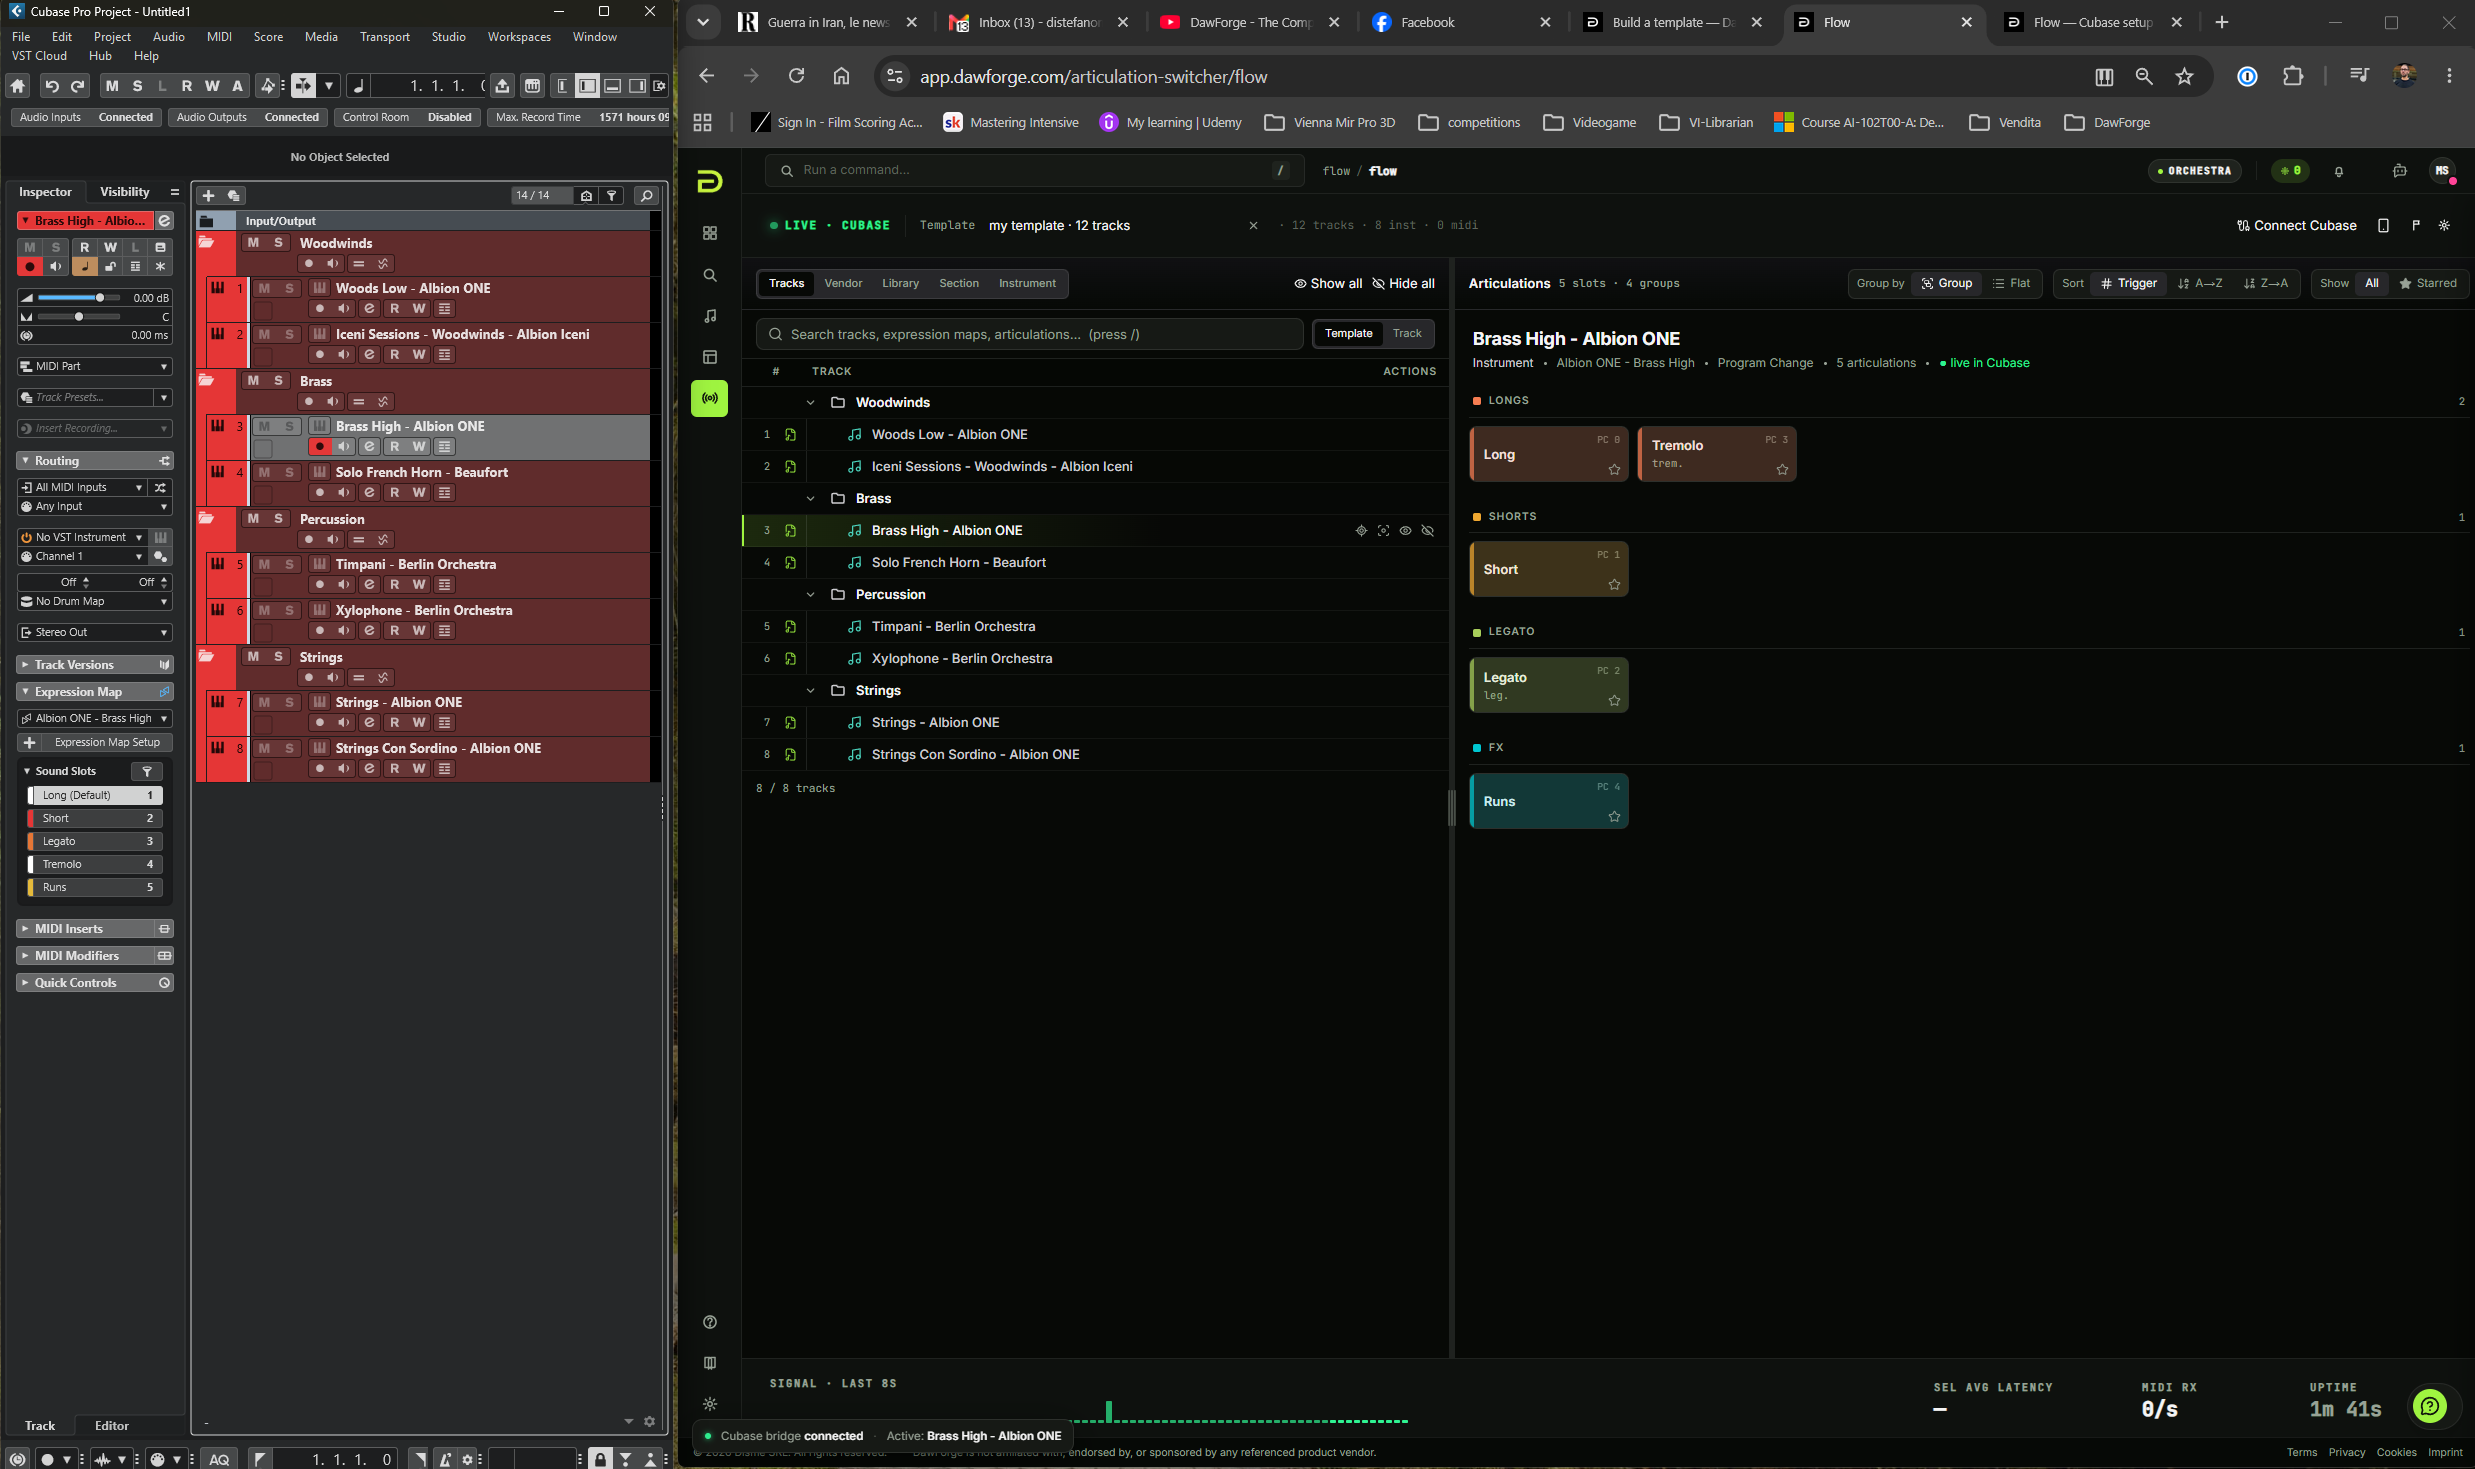Solo the Strings folder track in Cubase
Viewport: 2475px width, 1469px height.
[278, 657]
